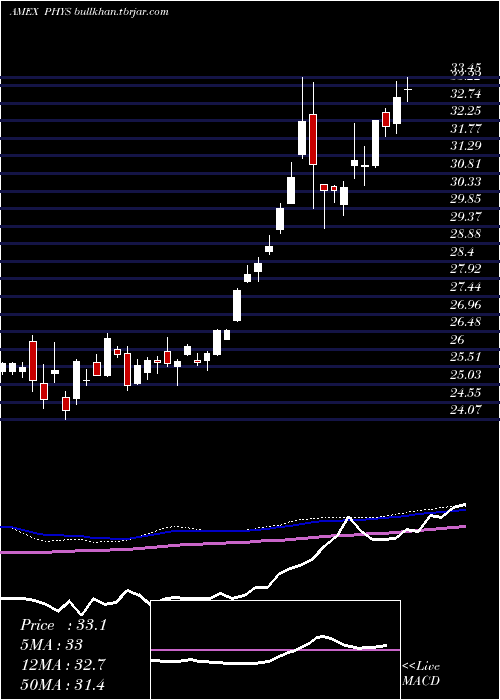Click the 28.4 price axis label
The height and width of the screenshot is (700, 500).
click(462, 252)
